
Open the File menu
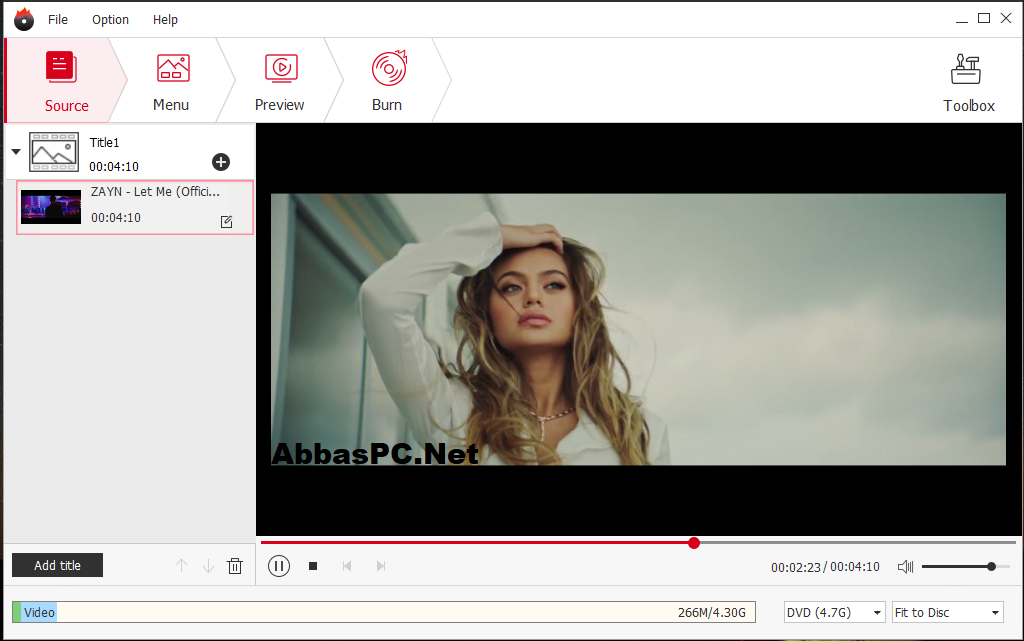[57, 20]
